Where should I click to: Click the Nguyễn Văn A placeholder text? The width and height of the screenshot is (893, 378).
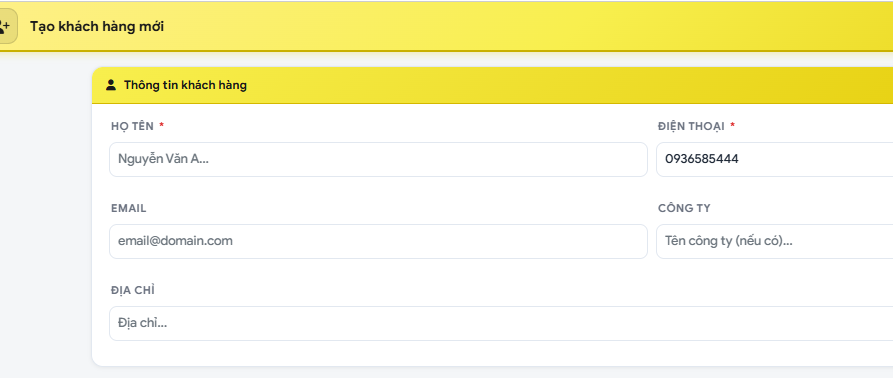(163, 159)
